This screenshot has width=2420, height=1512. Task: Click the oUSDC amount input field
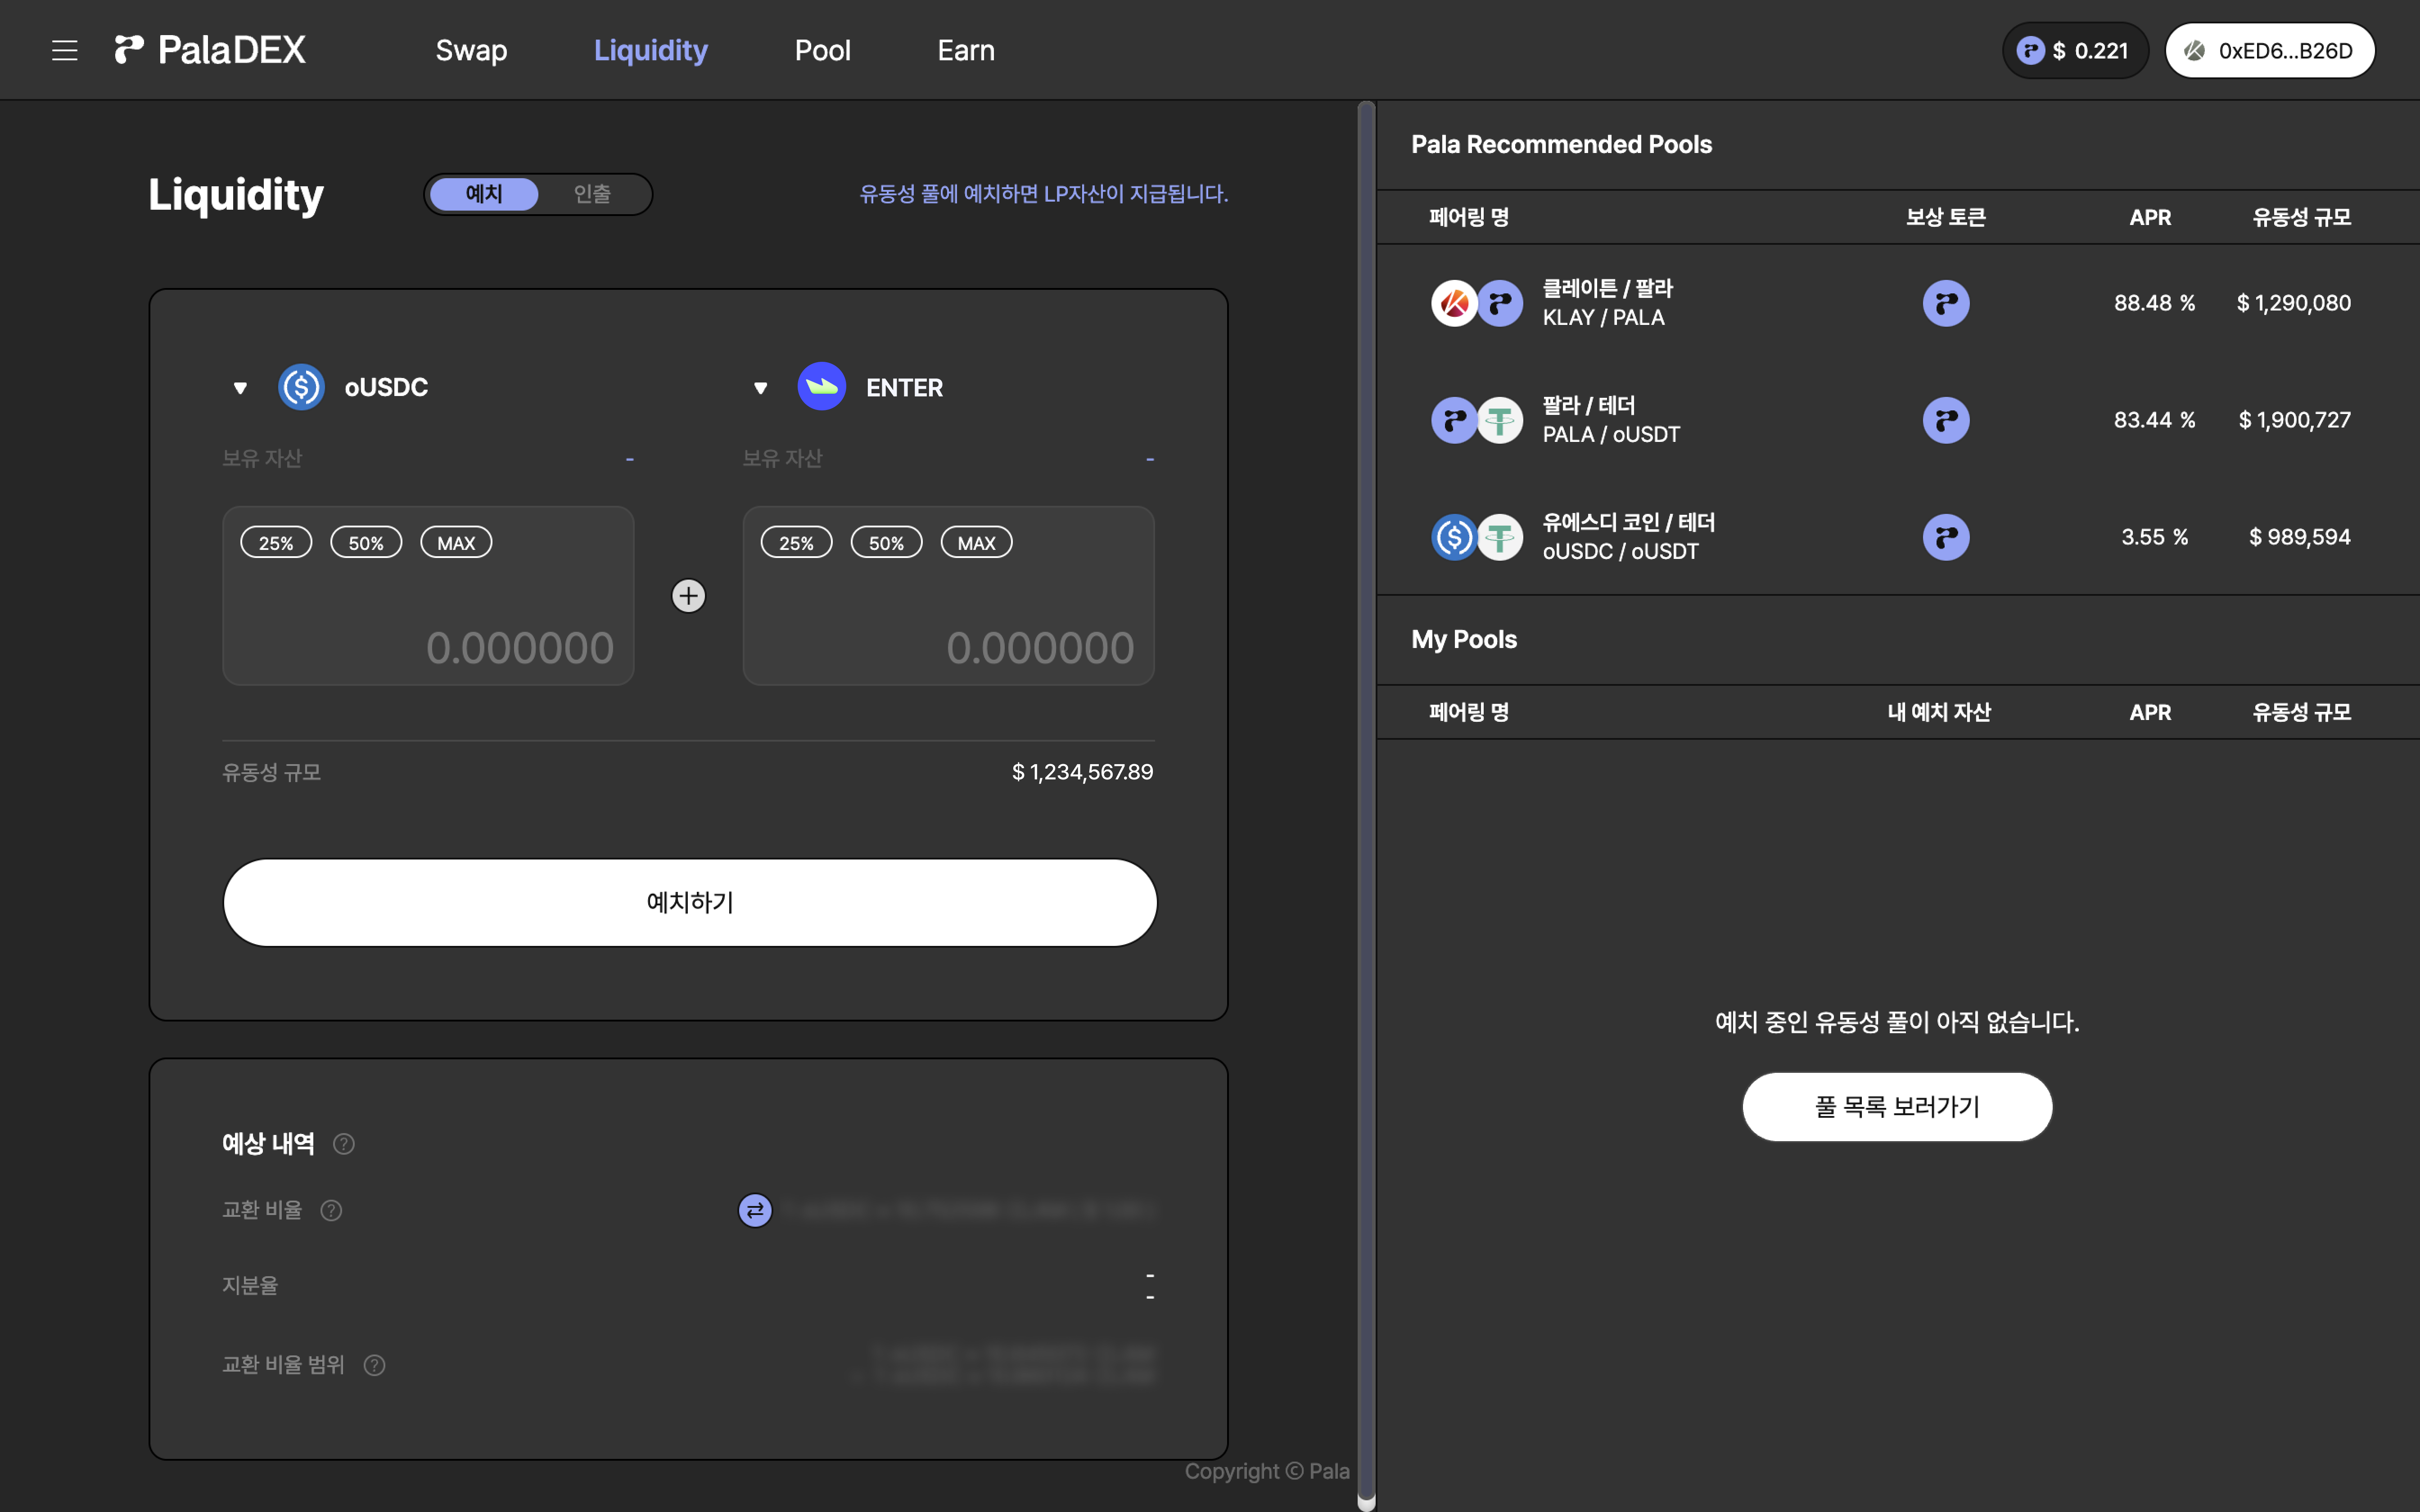coord(428,596)
